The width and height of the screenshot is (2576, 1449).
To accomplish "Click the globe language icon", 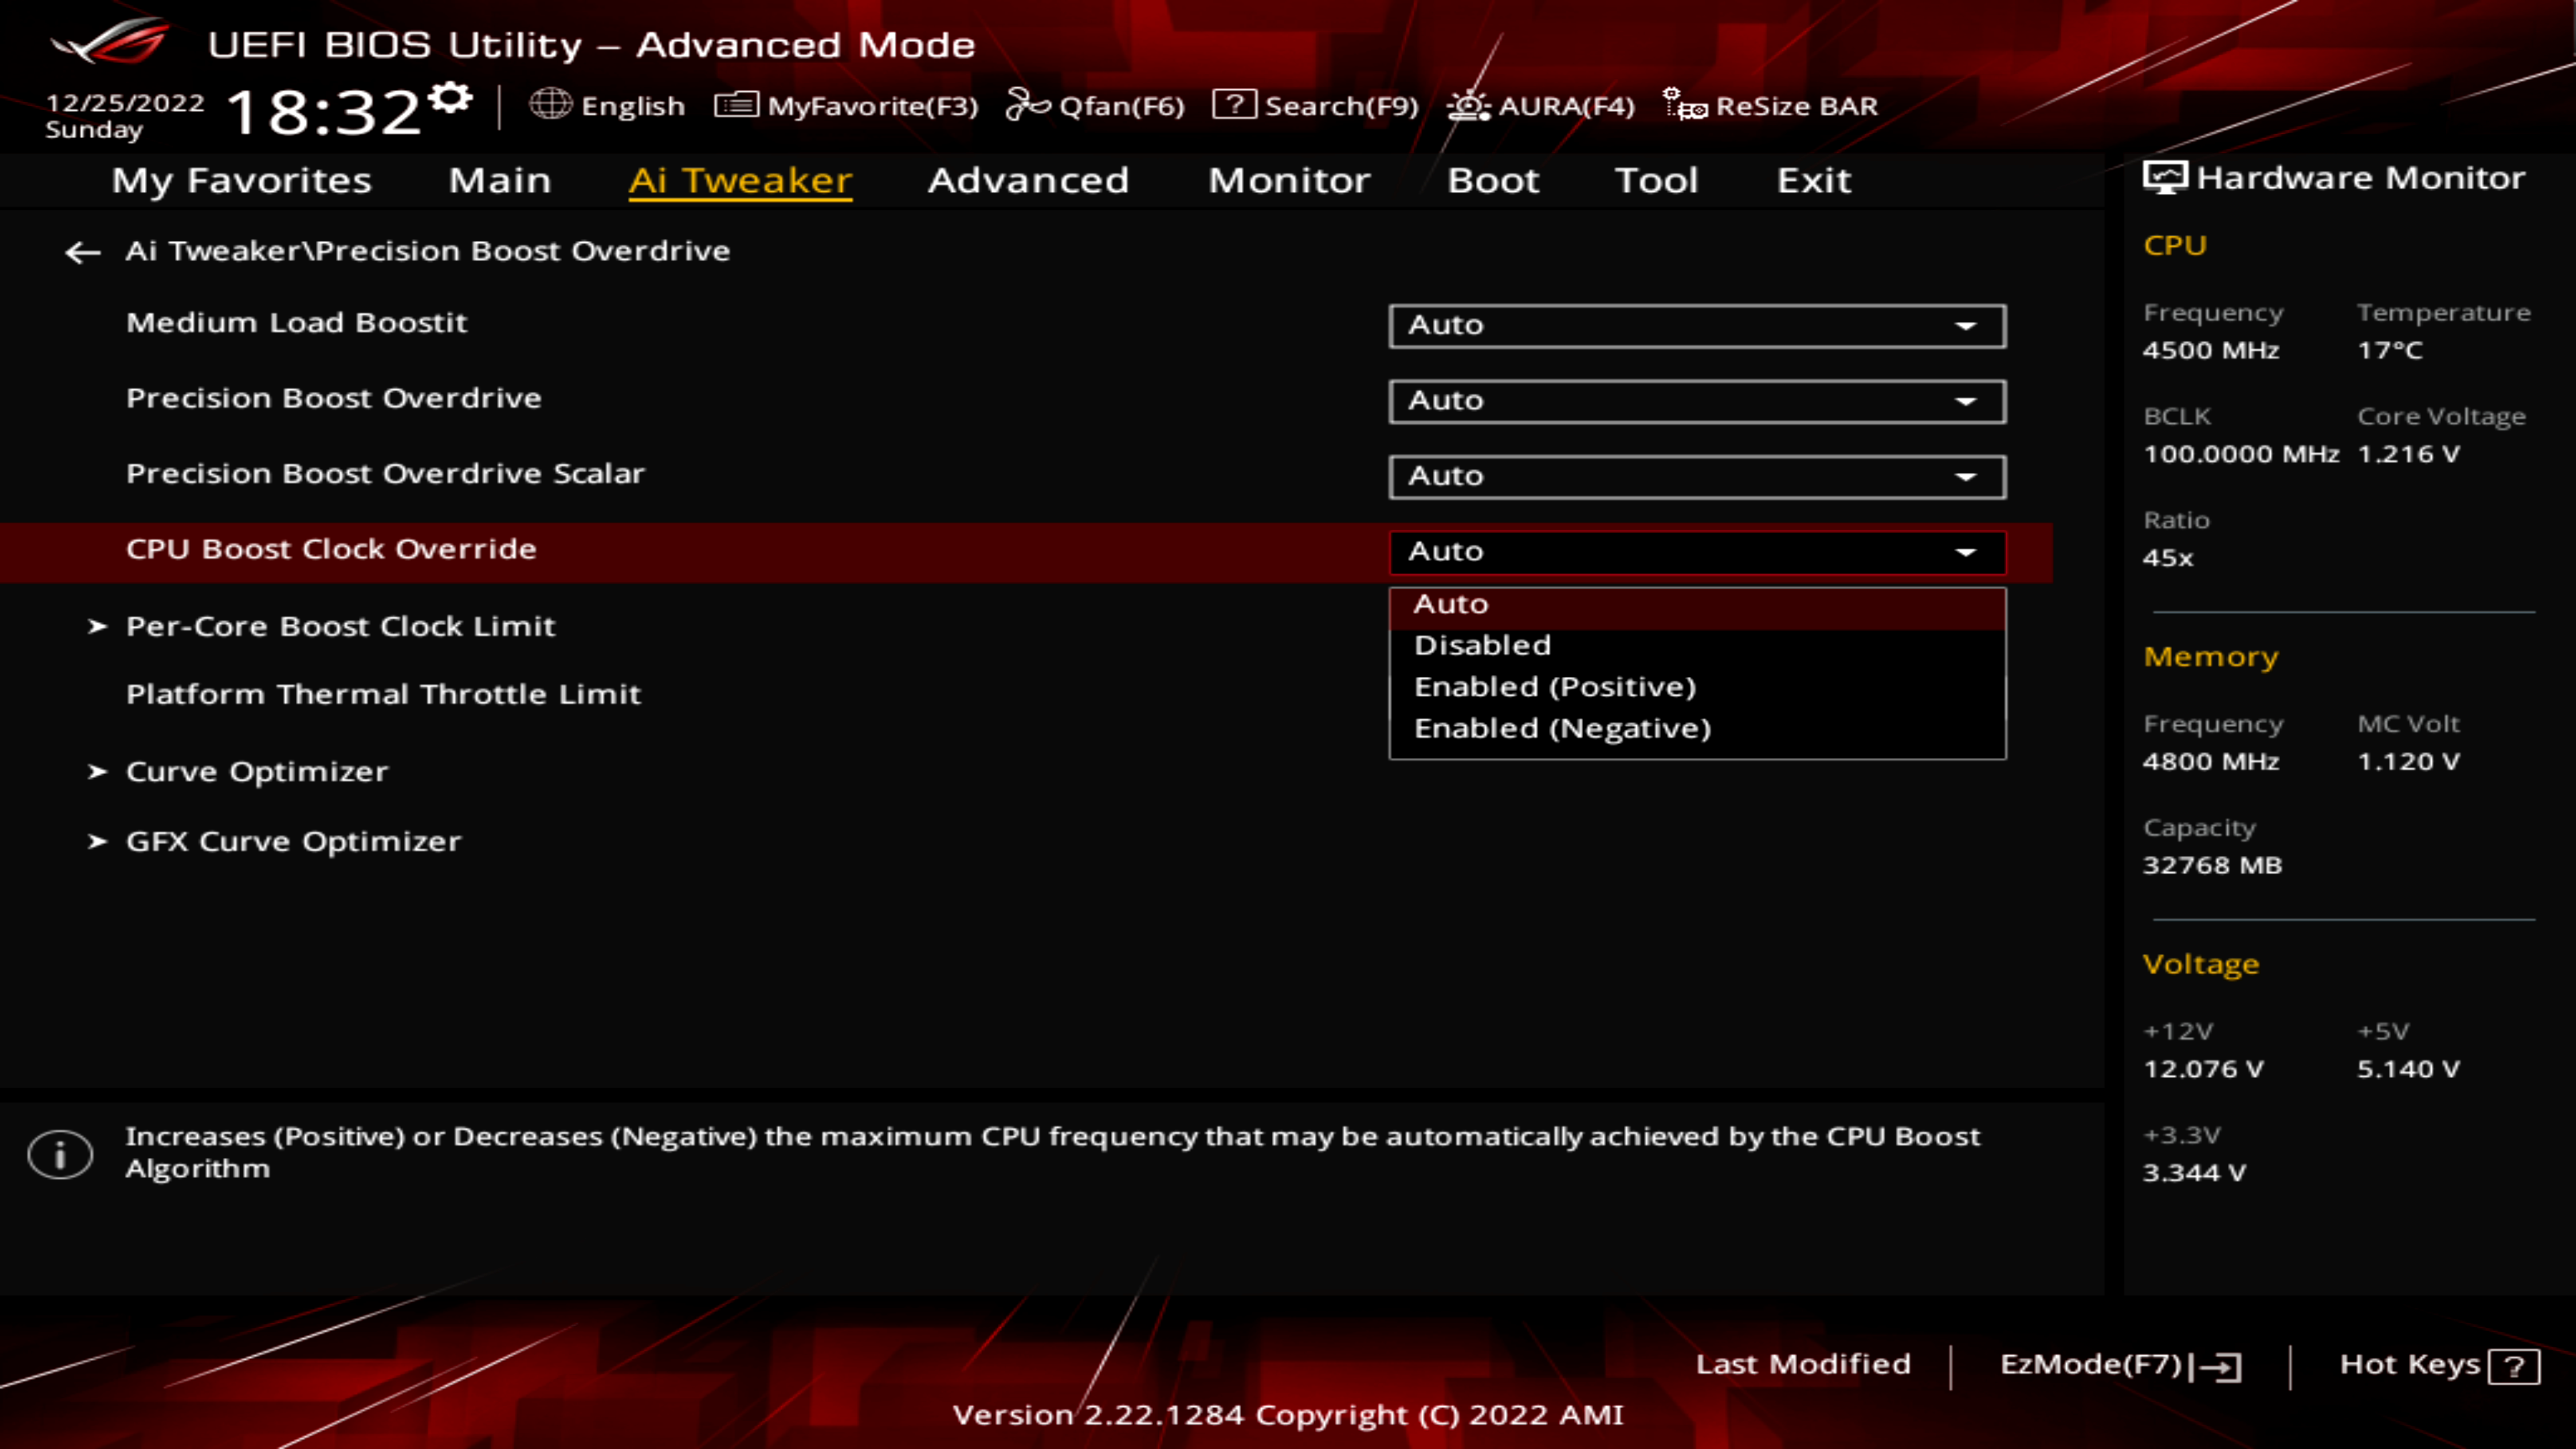I will click(x=550, y=104).
